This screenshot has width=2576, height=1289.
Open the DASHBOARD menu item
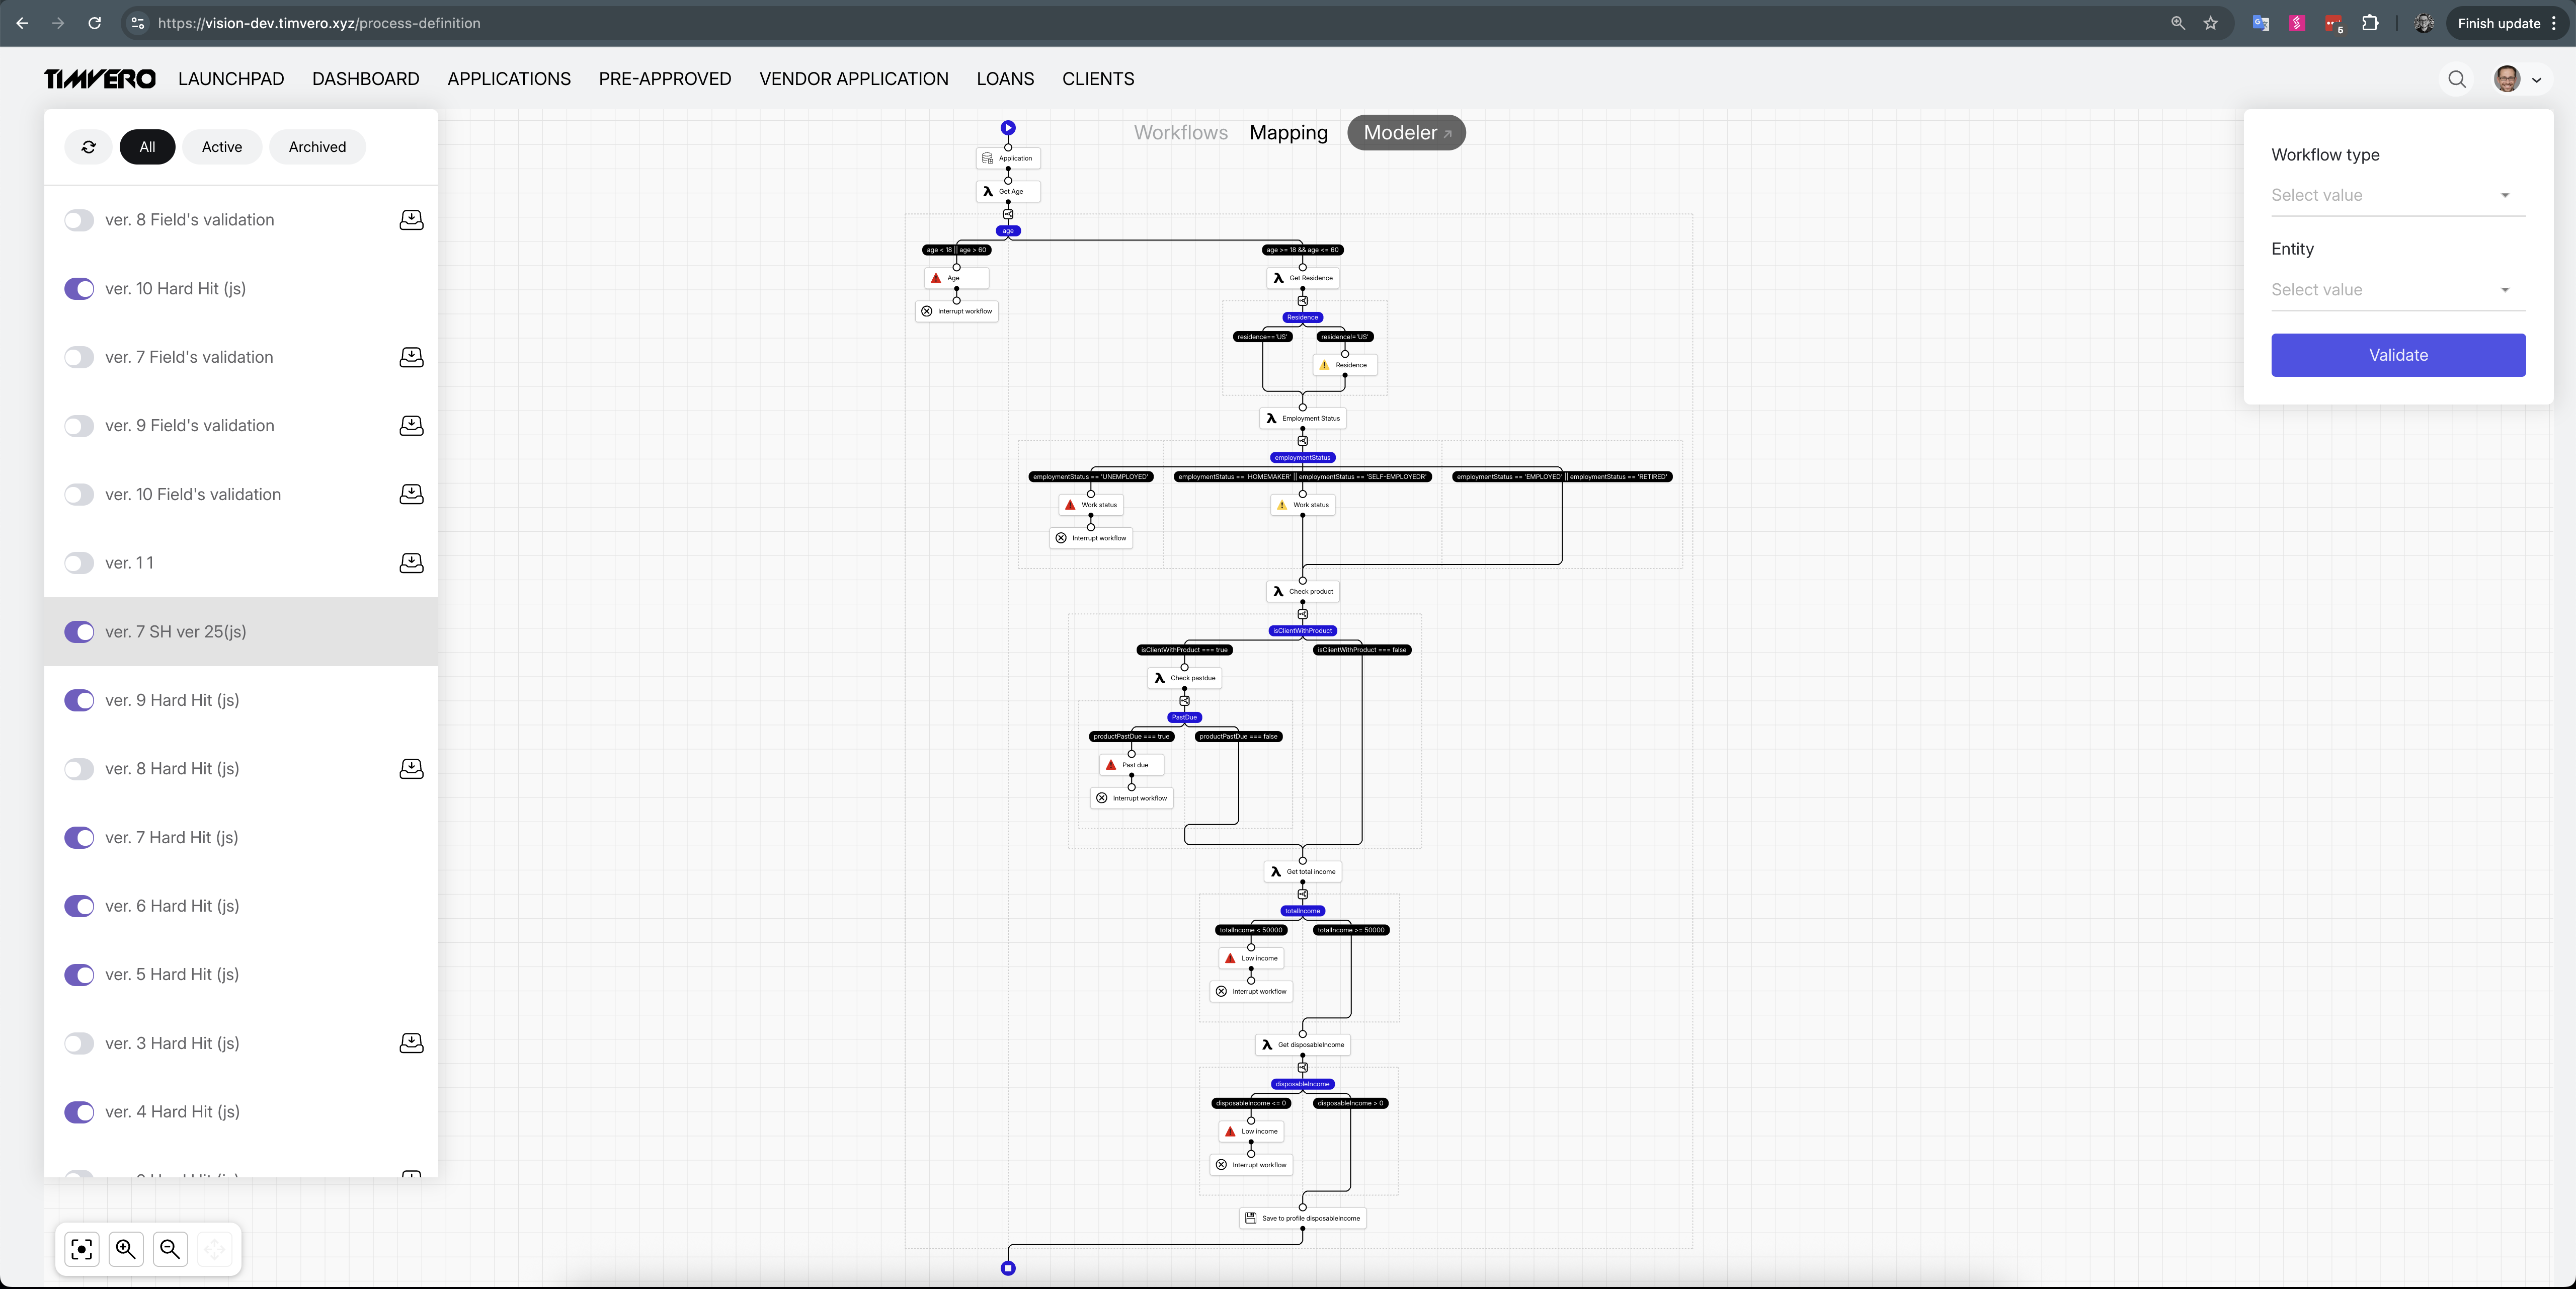[x=365, y=79]
